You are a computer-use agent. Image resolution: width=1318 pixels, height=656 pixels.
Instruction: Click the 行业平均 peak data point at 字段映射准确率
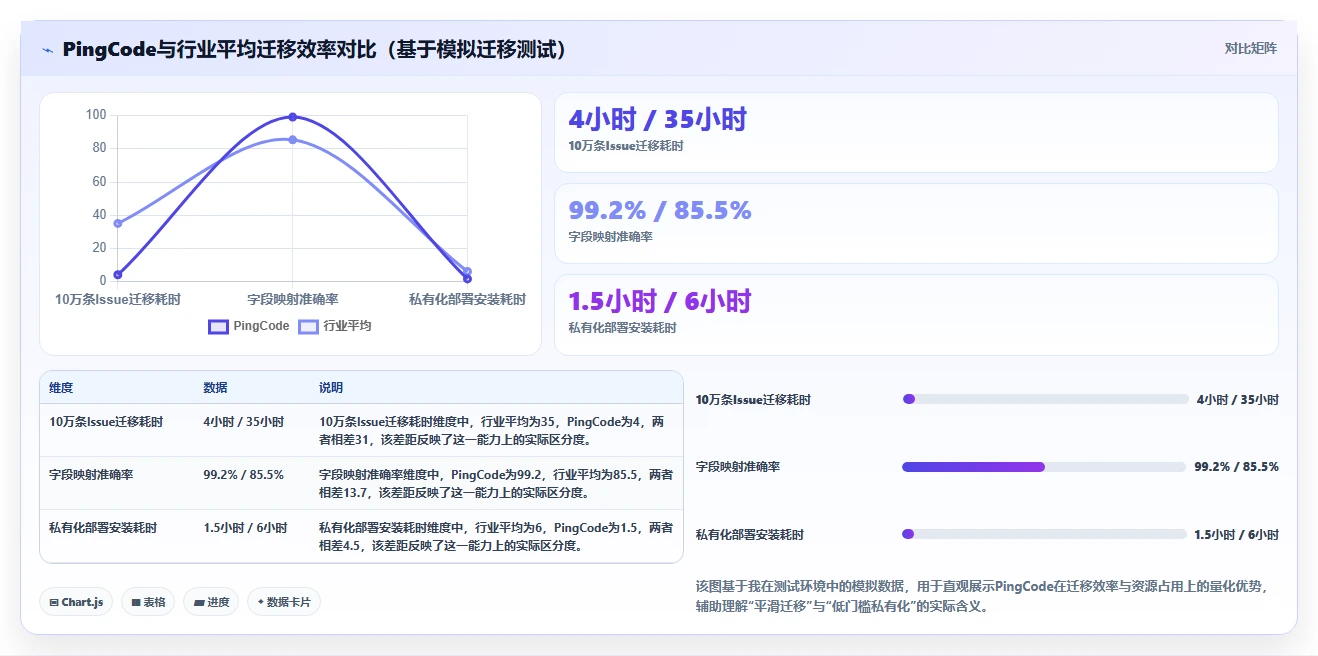click(x=293, y=140)
